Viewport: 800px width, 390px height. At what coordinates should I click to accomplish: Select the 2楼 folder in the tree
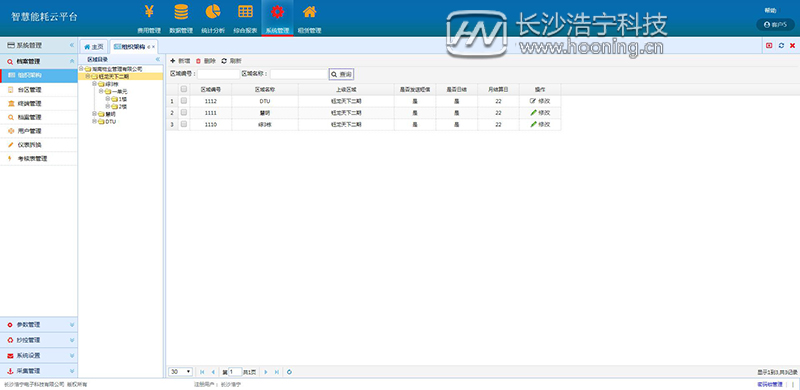(119, 107)
